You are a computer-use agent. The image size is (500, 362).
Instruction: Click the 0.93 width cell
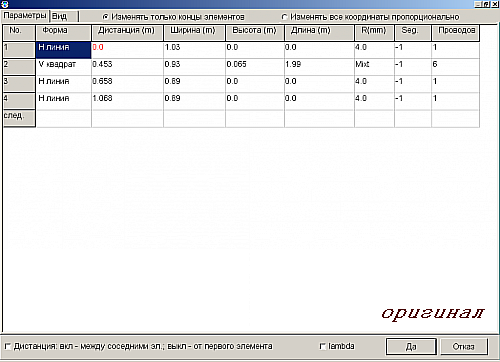[194, 67]
